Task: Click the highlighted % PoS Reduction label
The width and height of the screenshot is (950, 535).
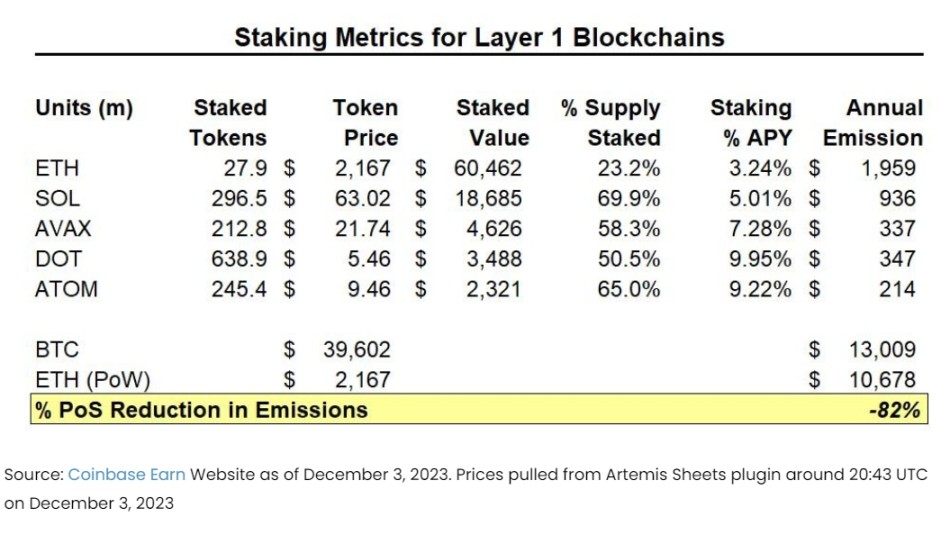Action: point(201,410)
